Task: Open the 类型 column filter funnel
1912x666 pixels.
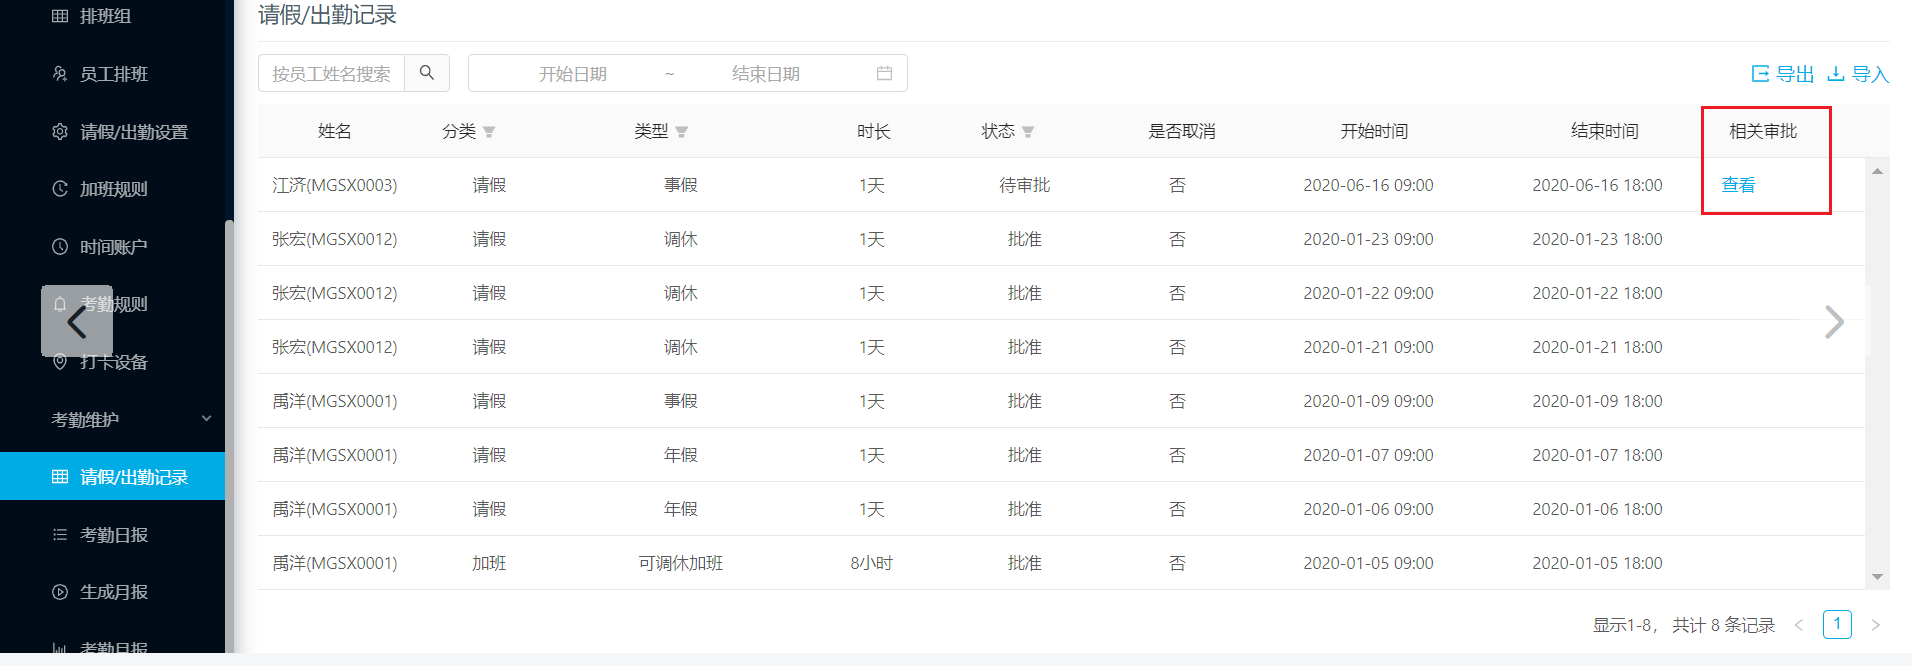Action: point(681,132)
